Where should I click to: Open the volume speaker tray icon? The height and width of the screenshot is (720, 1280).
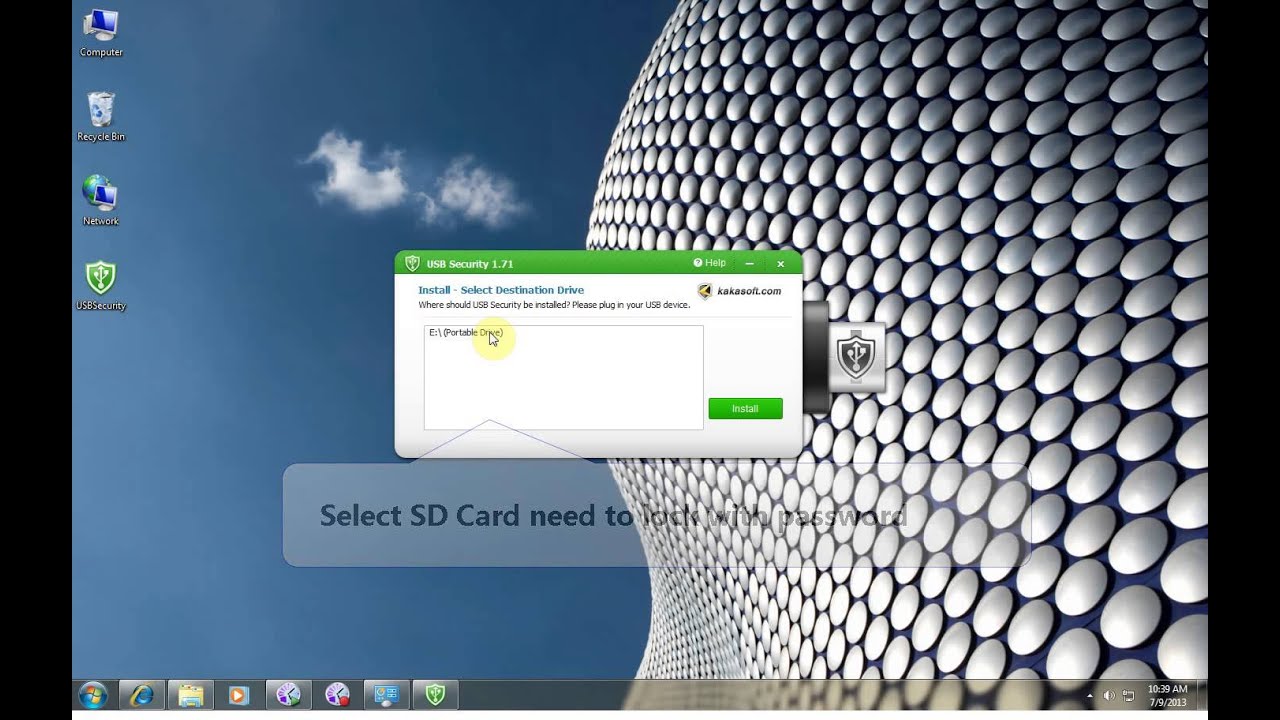point(1108,695)
